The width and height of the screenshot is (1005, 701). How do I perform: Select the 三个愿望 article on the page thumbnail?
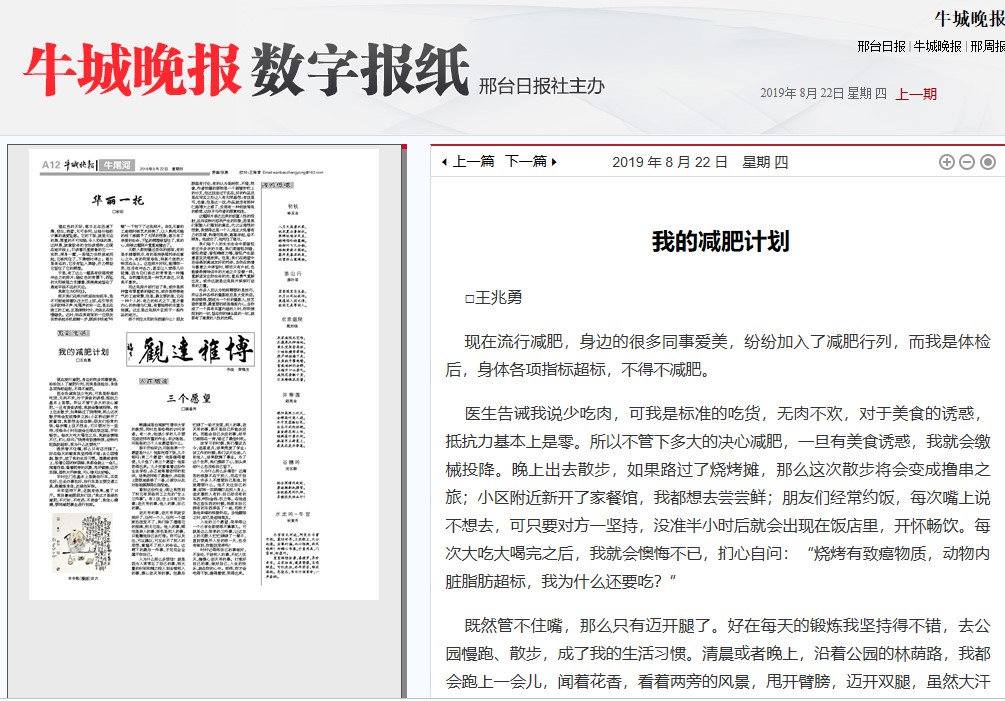click(x=188, y=398)
